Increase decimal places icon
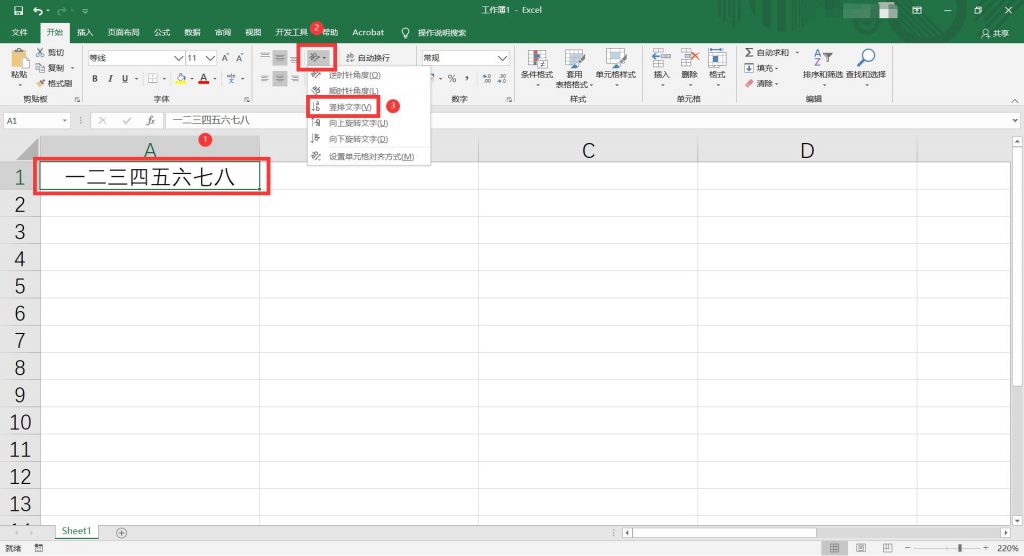The image size is (1024, 556). click(x=487, y=78)
